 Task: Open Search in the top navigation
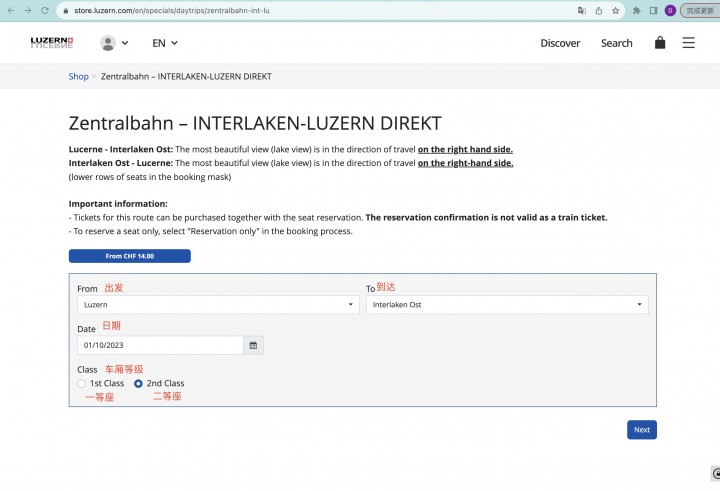(x=617, y=43)
